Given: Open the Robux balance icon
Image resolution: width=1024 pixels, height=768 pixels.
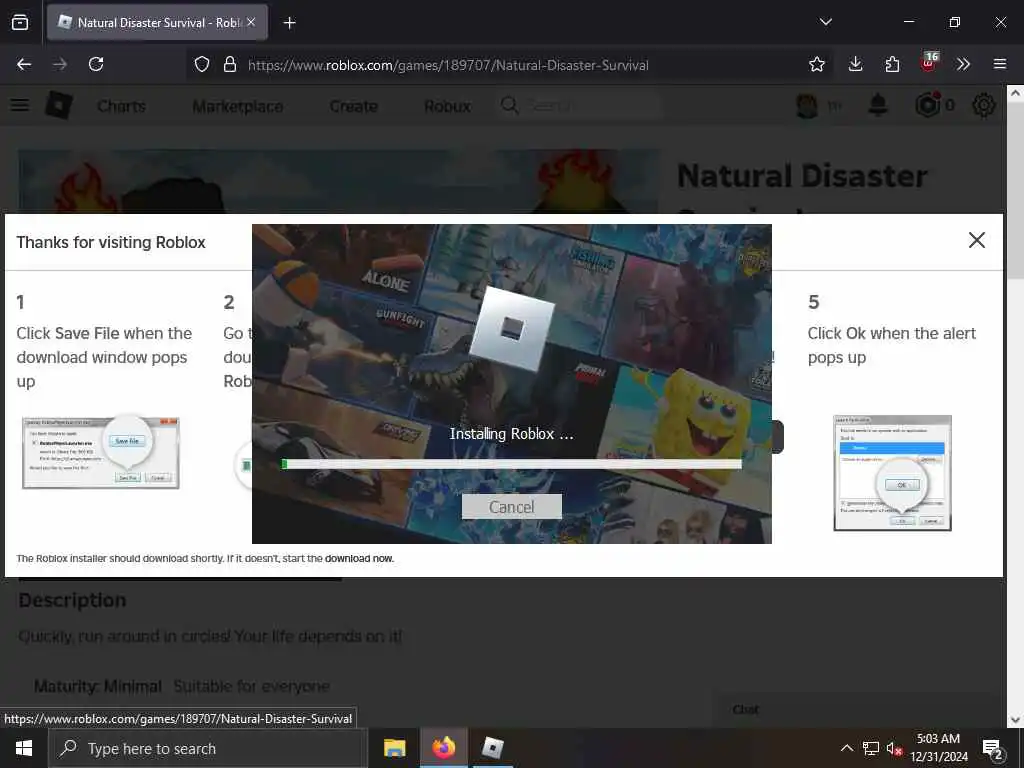Looking at the screenshot, I should (928, 105).
